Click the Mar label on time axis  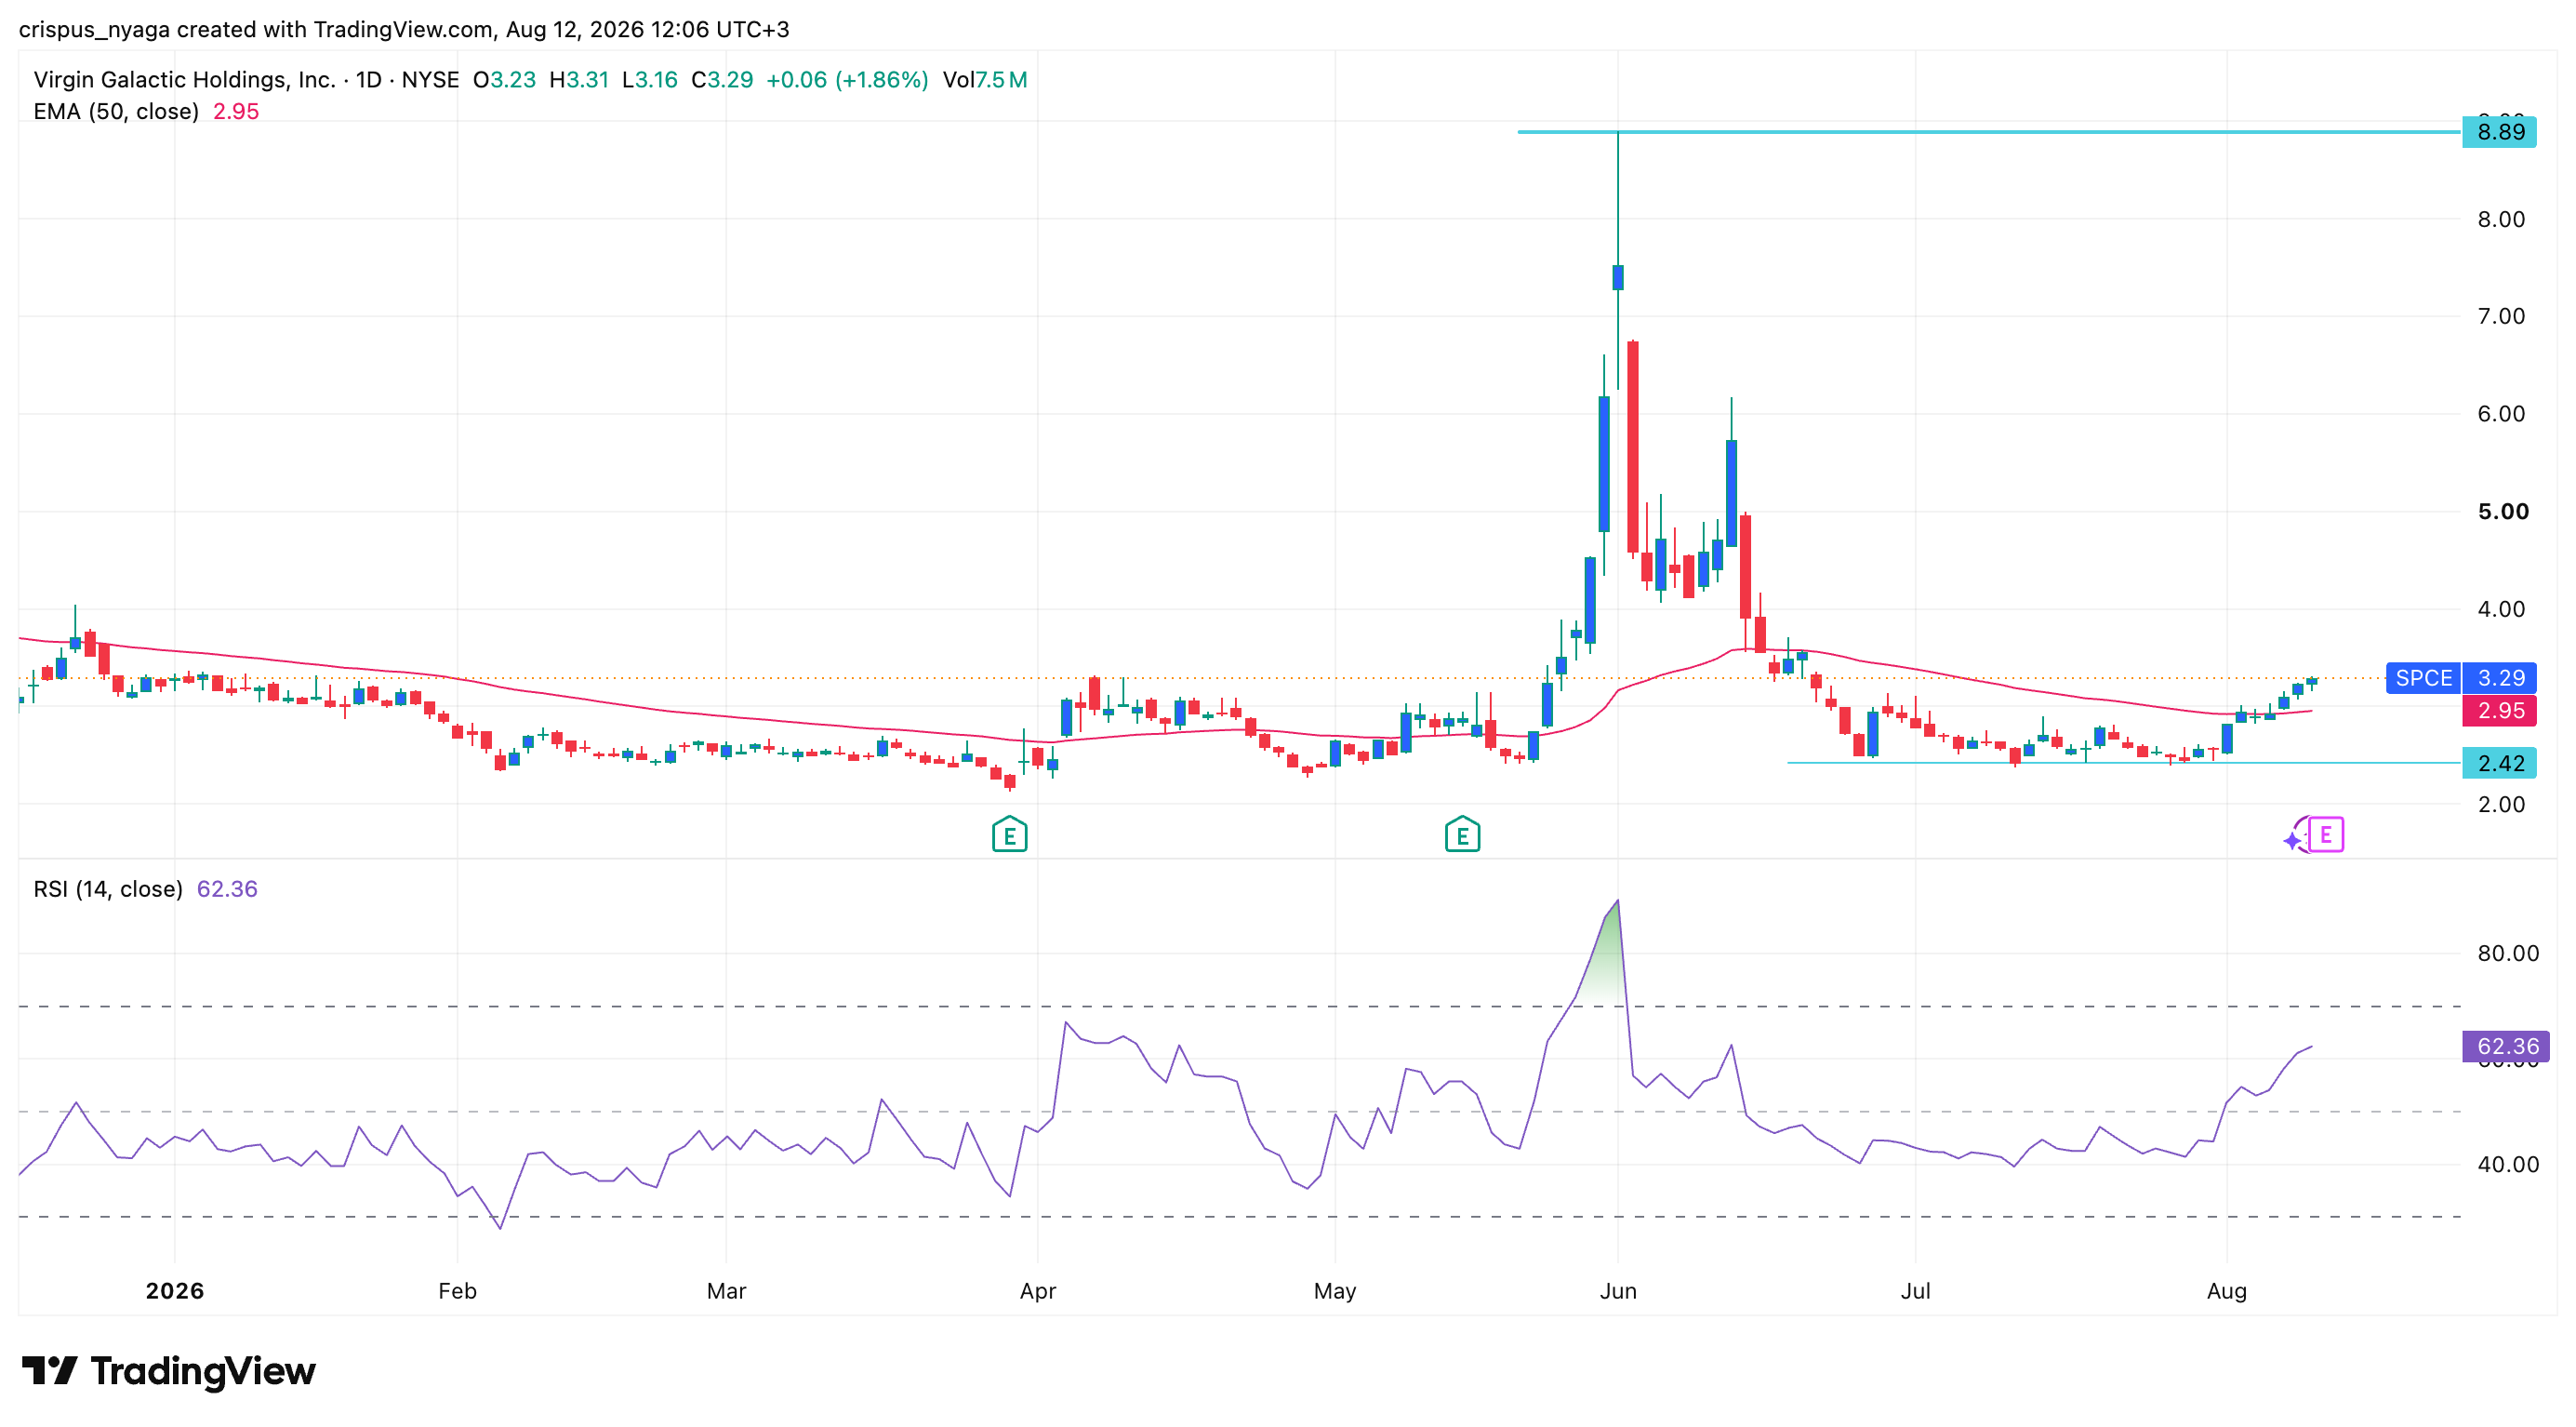click(726, 1291)
